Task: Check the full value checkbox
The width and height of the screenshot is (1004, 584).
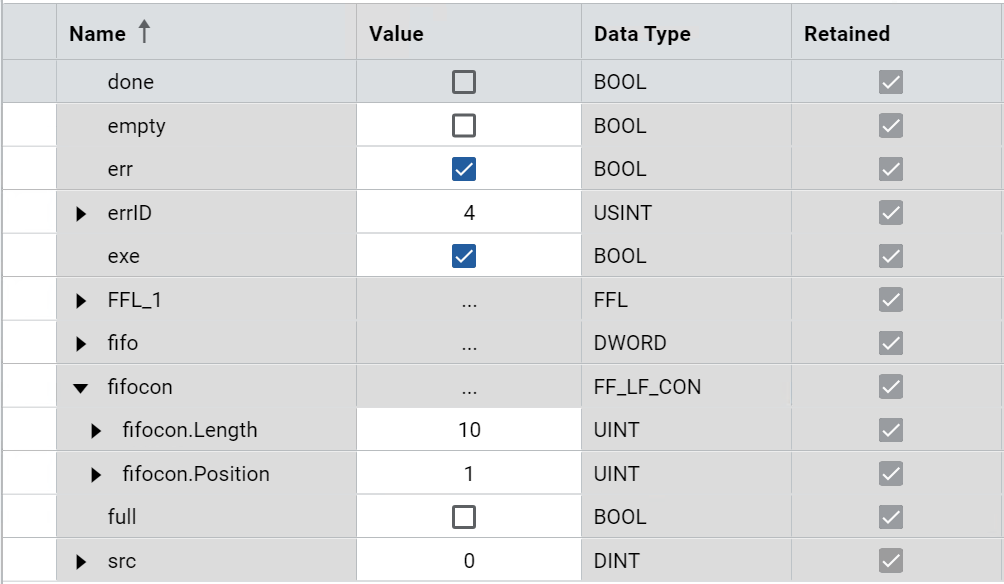Action: (x=464, y=517)
